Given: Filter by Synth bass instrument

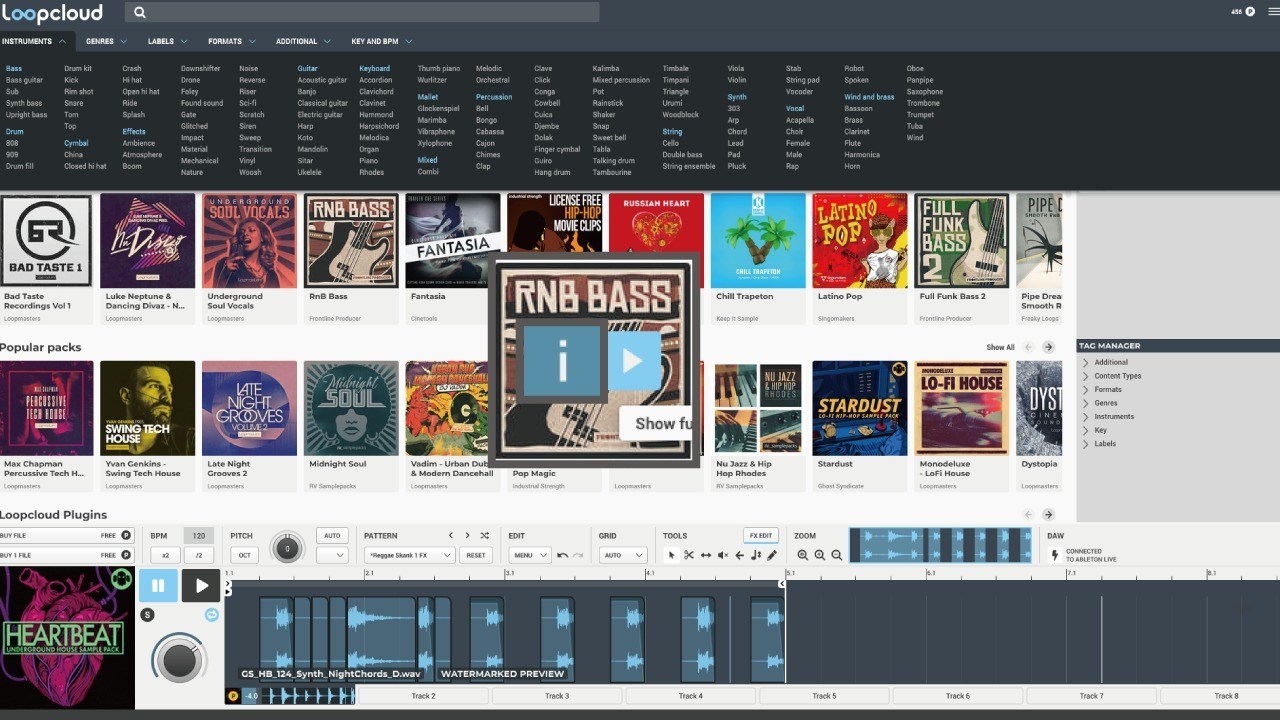Looking at the screenshot, I should tap(24, 103).
